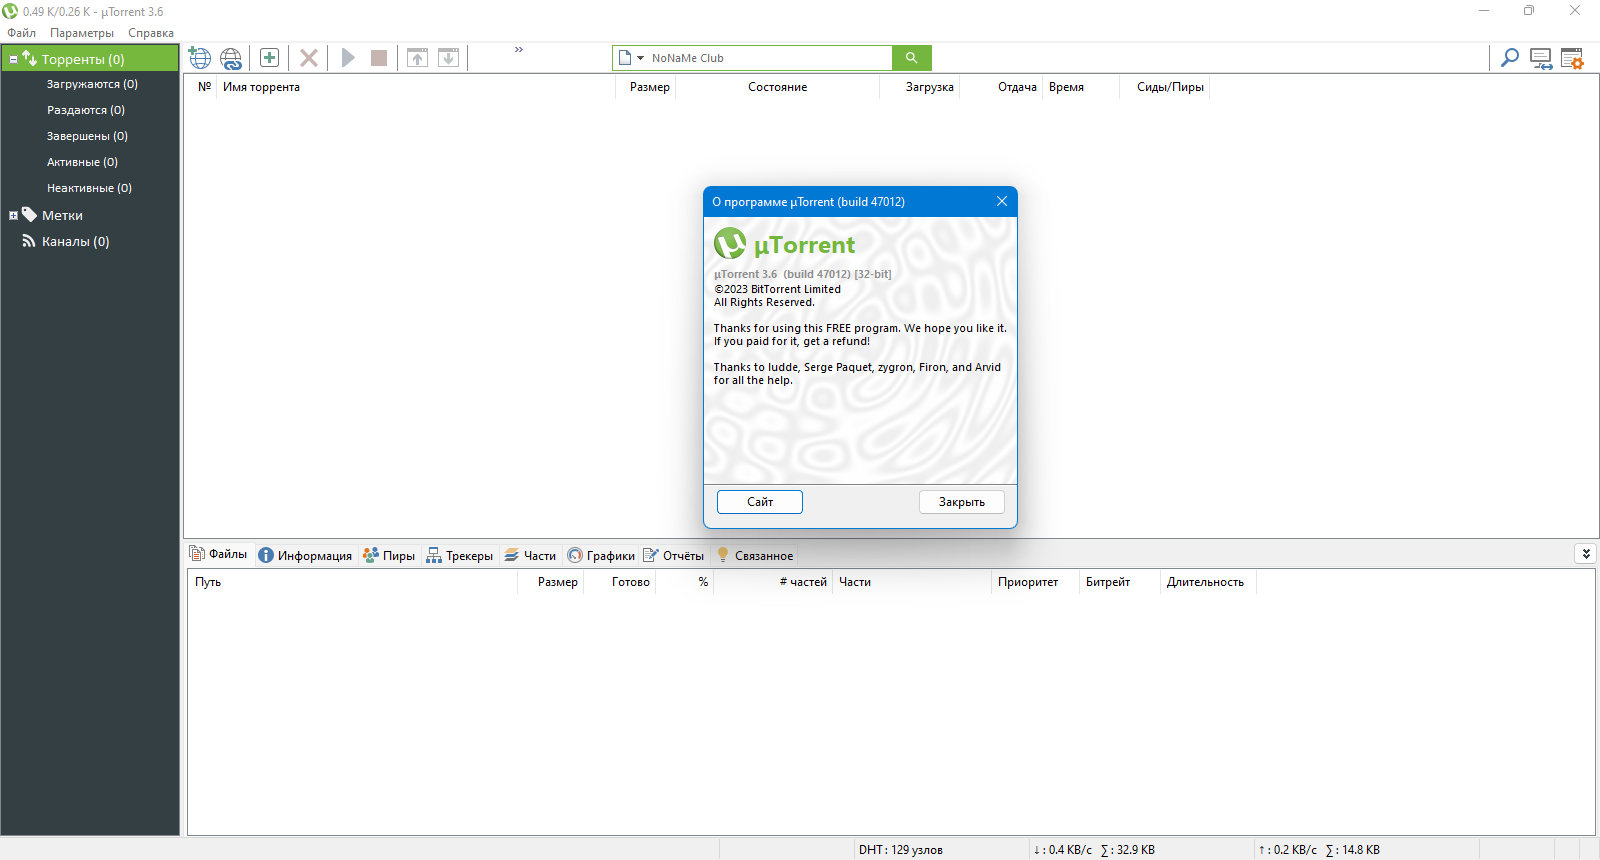Image resolution: width=1600 pixels, height=860 pixels.
Task: Sort by Загрузка column header
Action: 920,88
